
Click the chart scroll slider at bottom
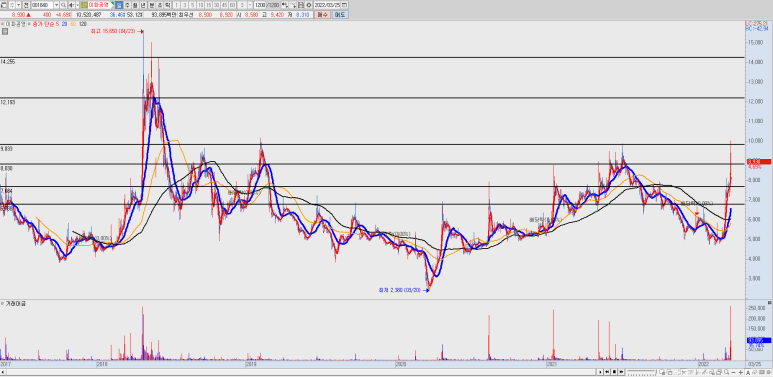pyautogui.click(x=641, y=372)
